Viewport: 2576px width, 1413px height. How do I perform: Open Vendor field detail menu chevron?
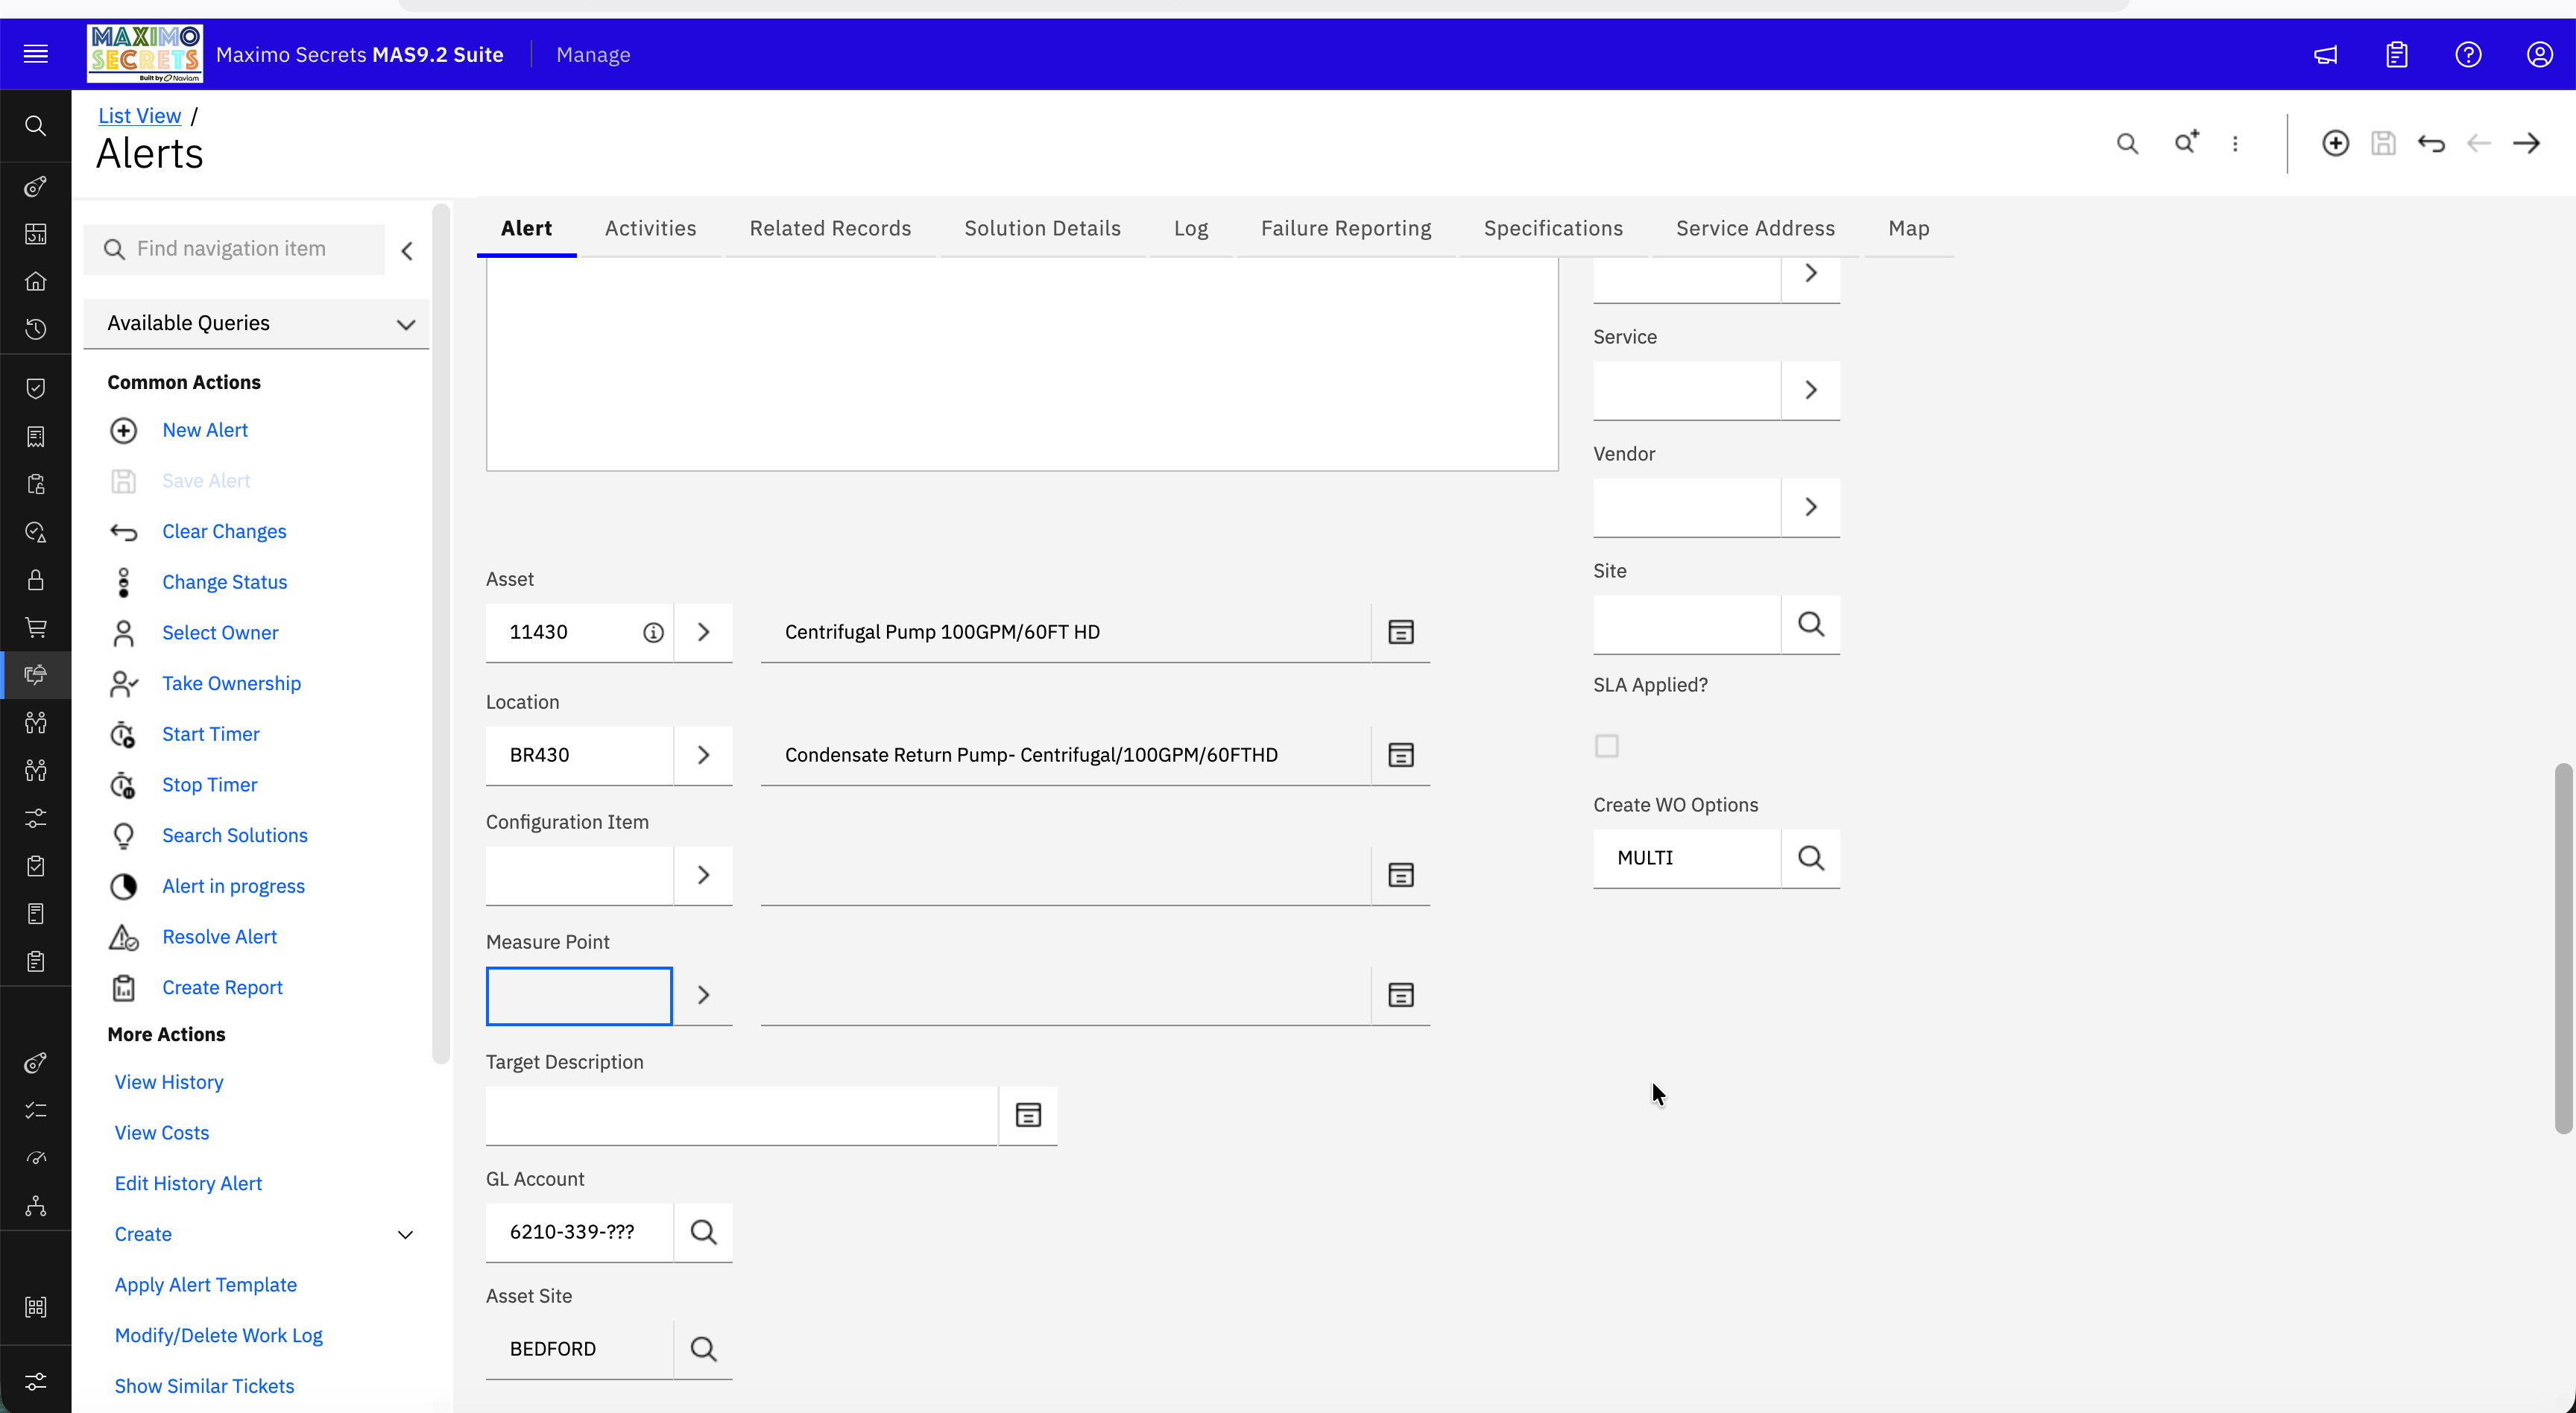click(x=1810, y=507)
